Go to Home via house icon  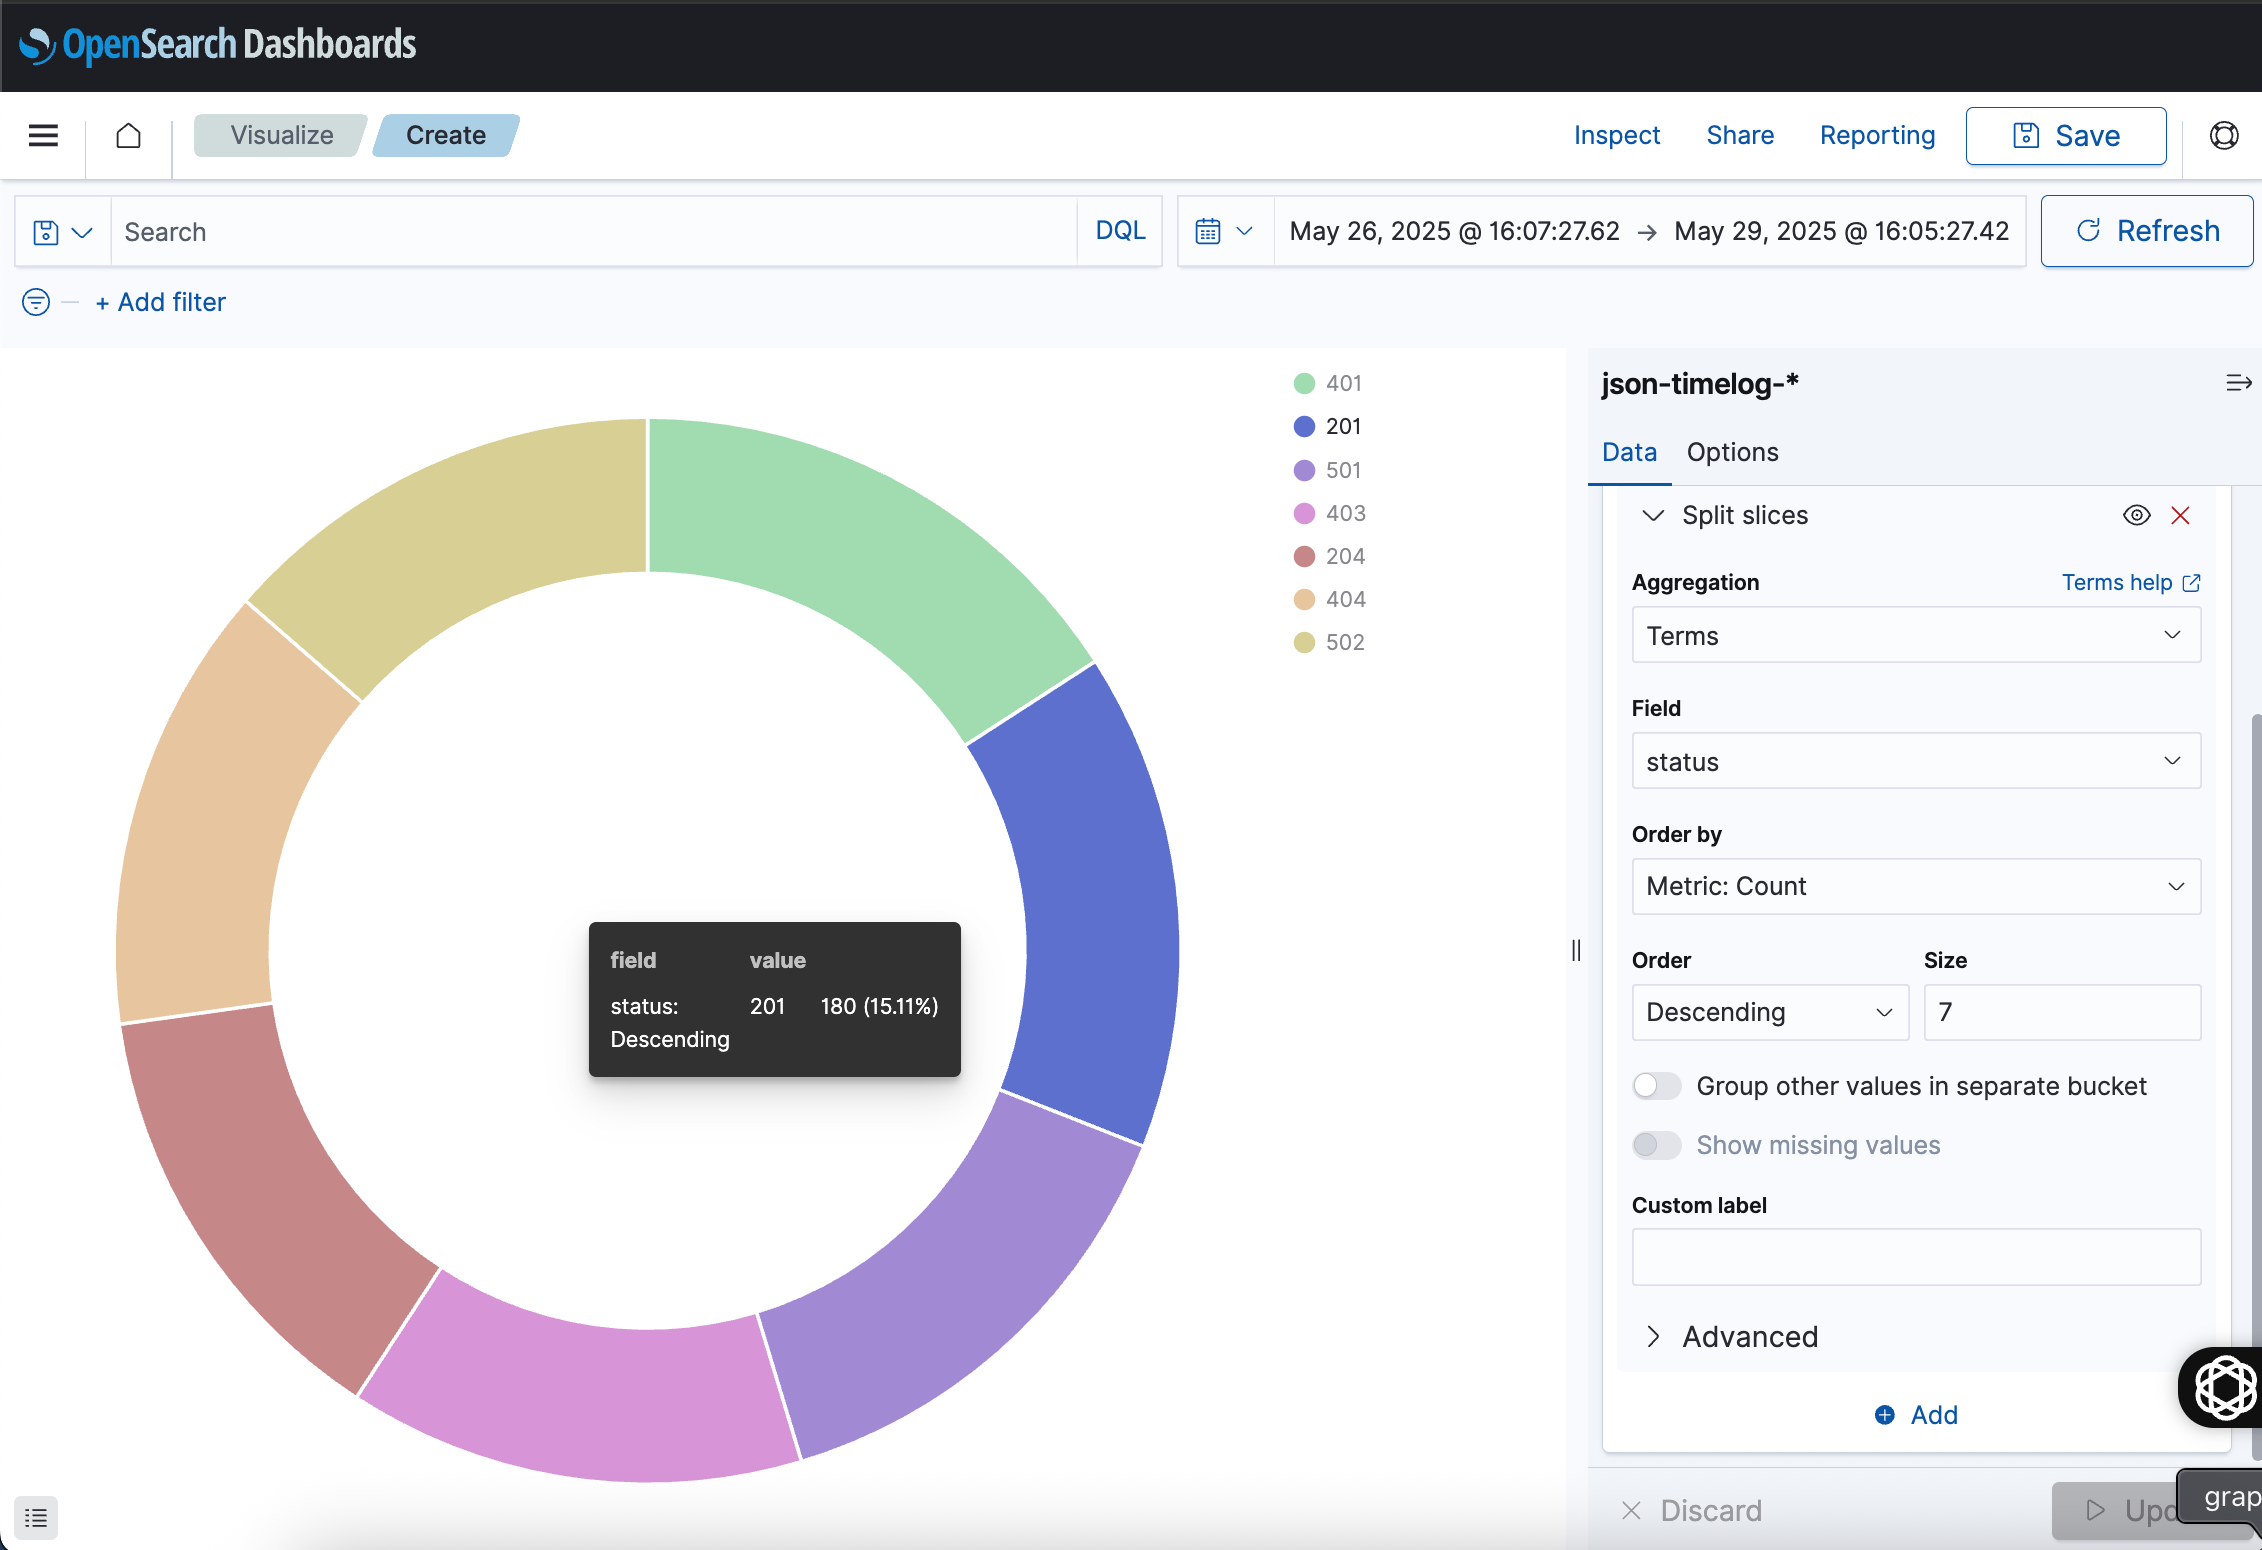pos(128,135)
